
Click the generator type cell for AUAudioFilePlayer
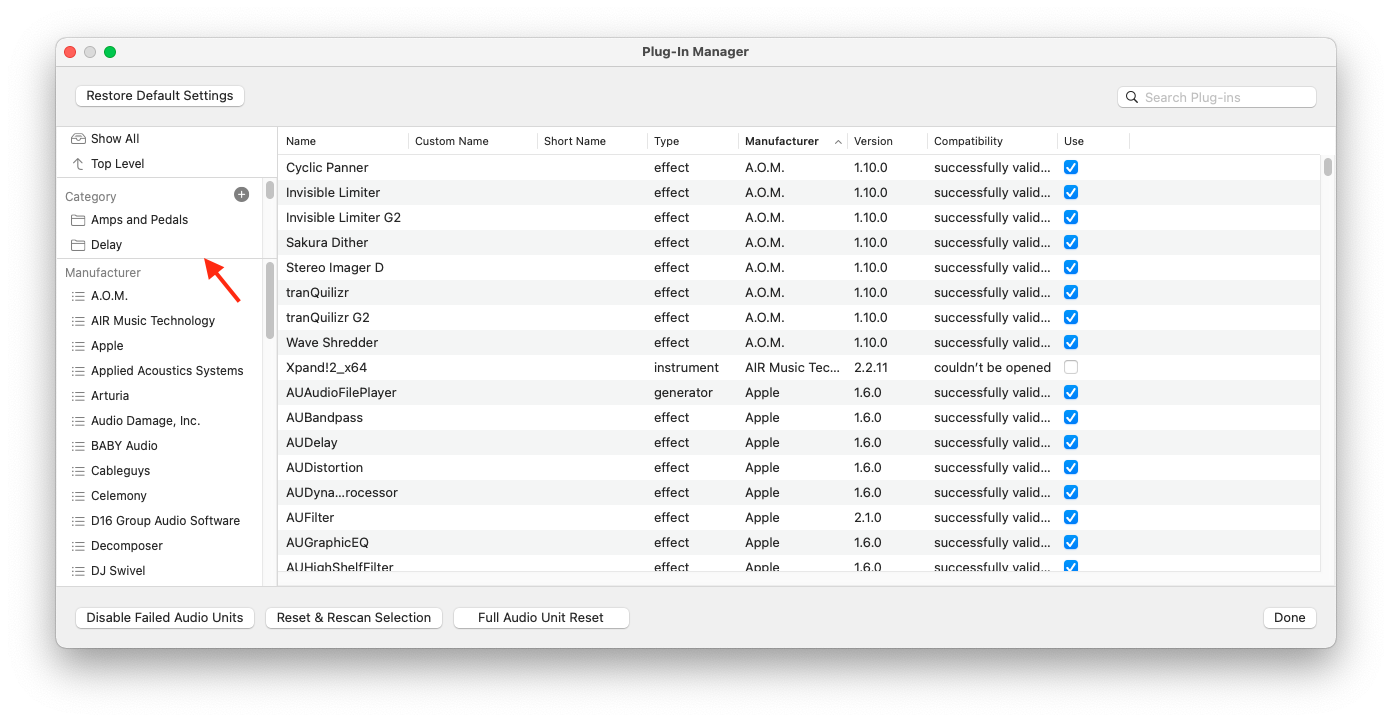(683, 392)
